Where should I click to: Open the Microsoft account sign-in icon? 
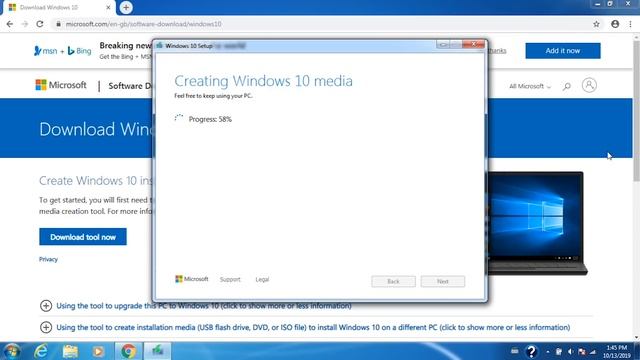[589, 85]
